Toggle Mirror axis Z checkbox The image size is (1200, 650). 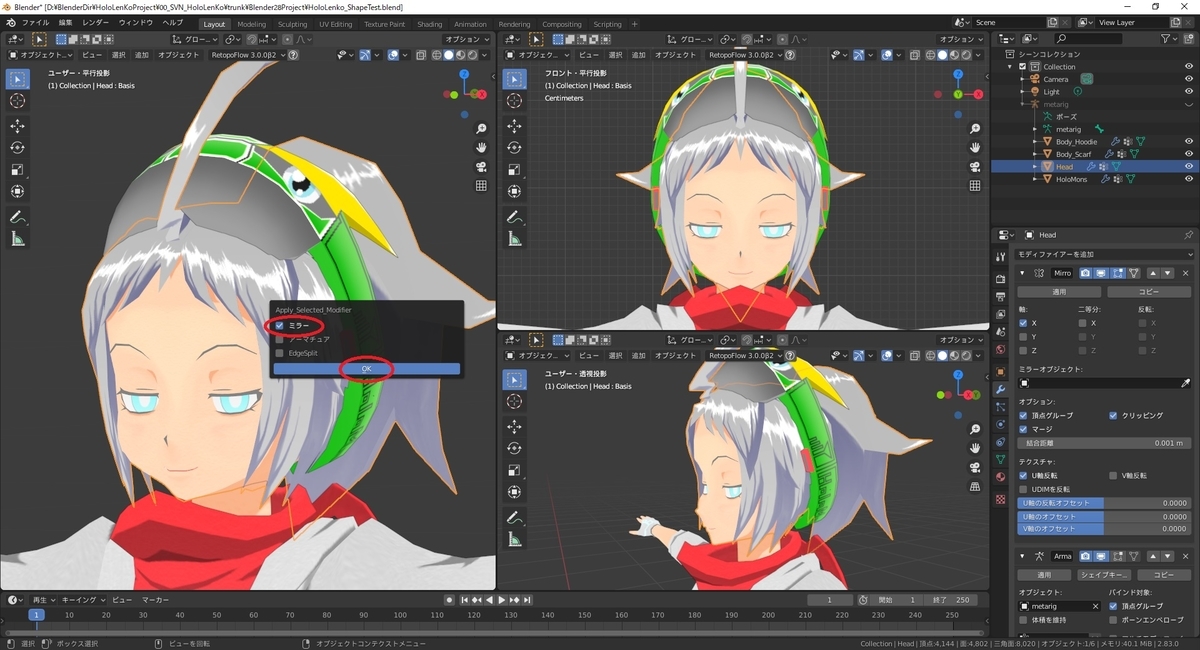1022,351
